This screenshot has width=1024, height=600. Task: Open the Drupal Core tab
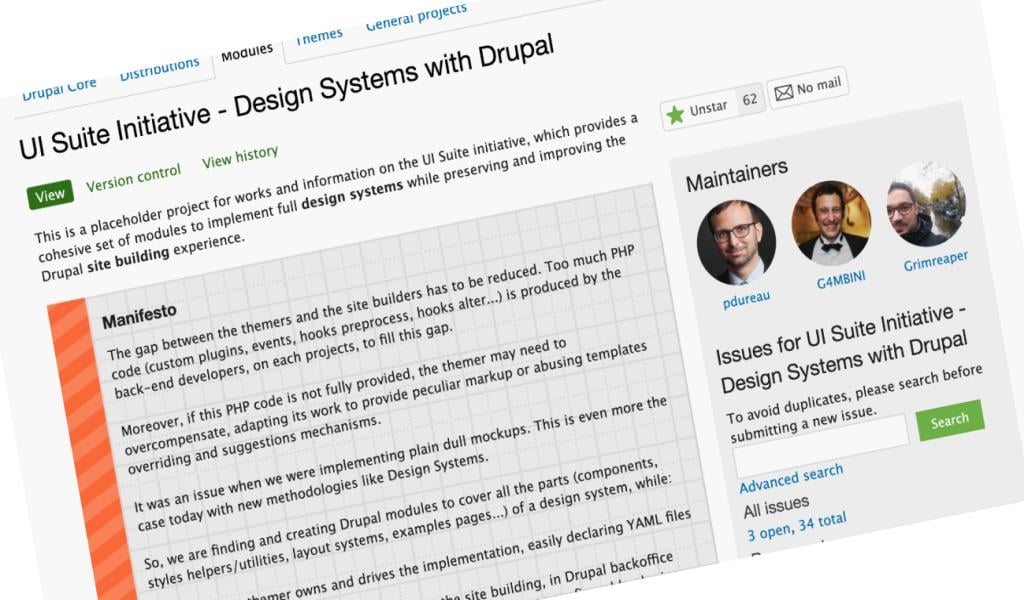coord(59,88)
